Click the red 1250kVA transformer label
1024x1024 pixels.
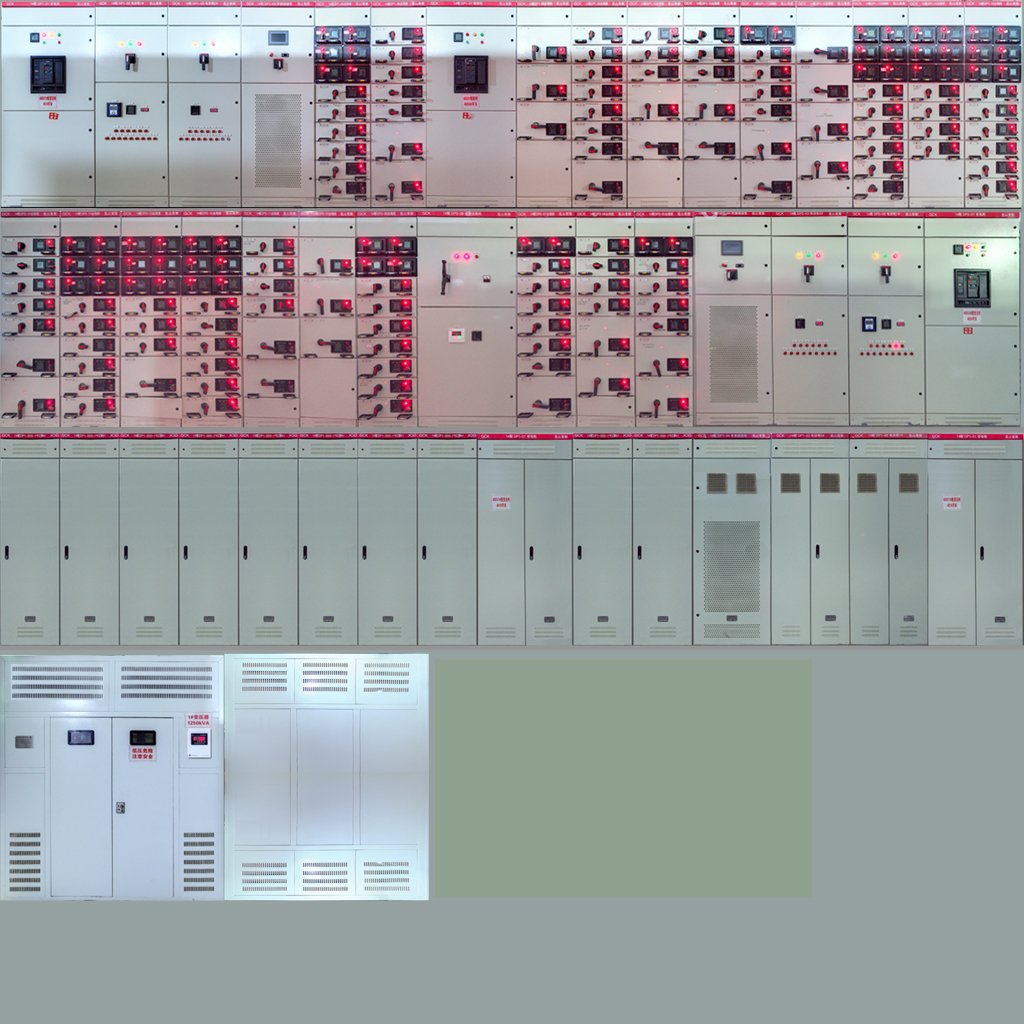tap(198, 720)
